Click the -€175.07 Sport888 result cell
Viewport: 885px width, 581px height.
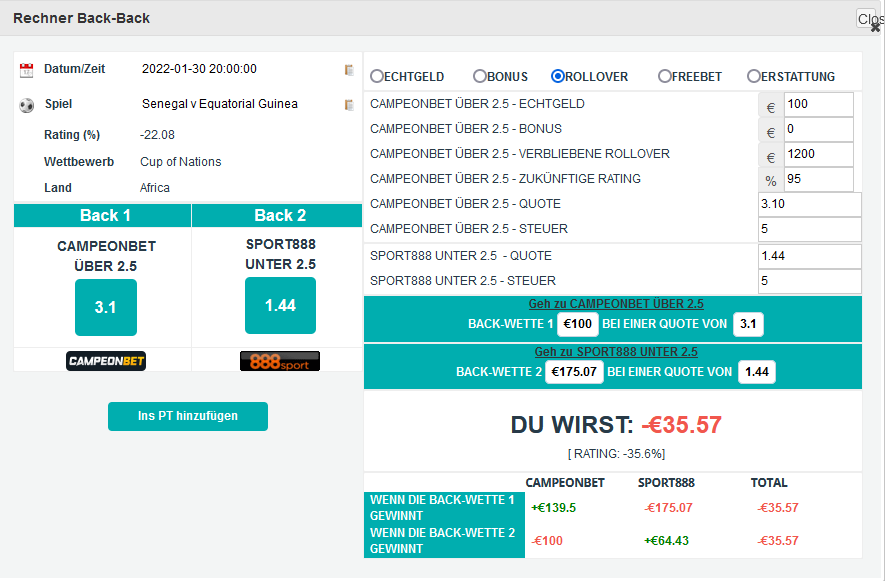(x=668, y=508)
